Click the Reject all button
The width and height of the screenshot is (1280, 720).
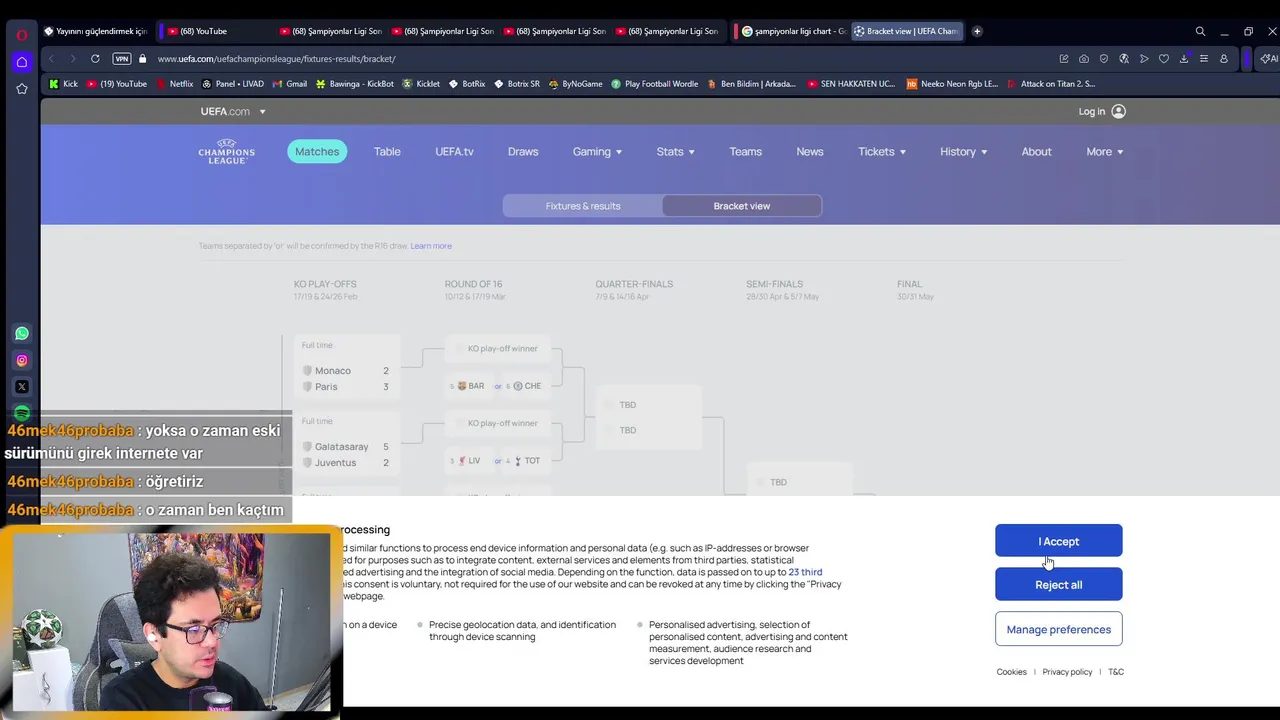(1059, 585)
